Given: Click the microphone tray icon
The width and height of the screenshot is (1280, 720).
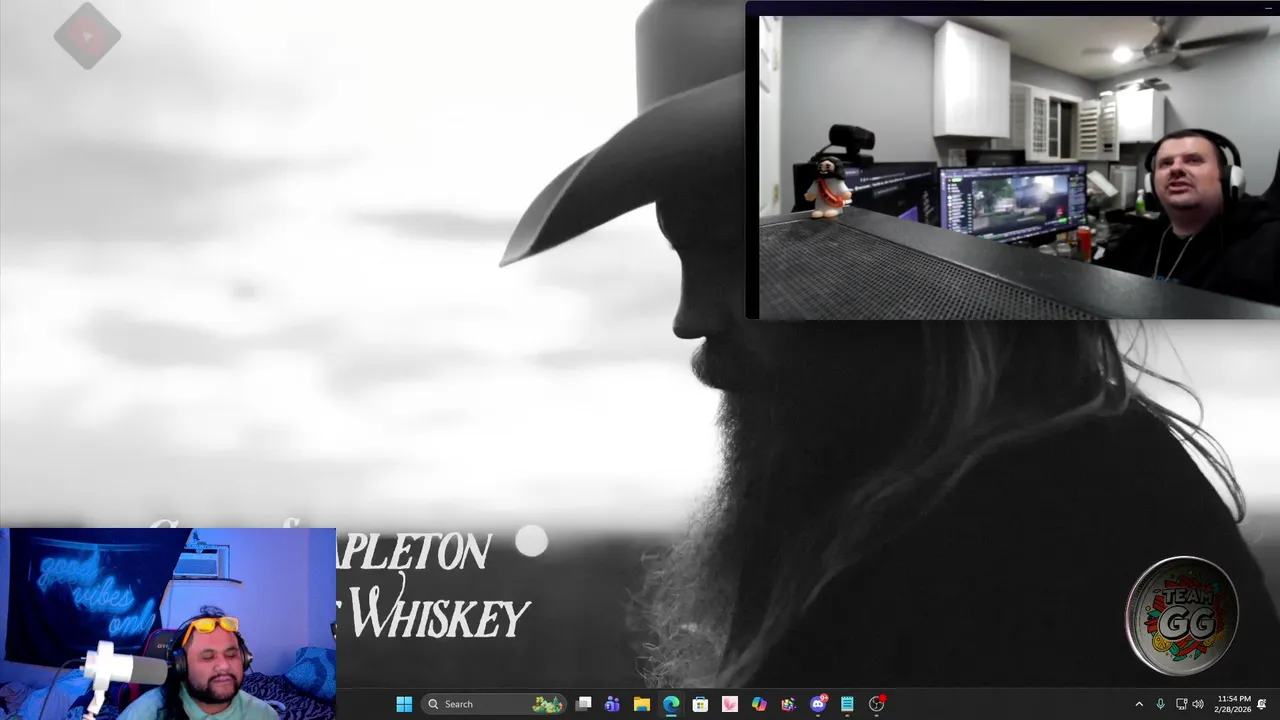Looking at the screenshot, I should point(1160,704).
